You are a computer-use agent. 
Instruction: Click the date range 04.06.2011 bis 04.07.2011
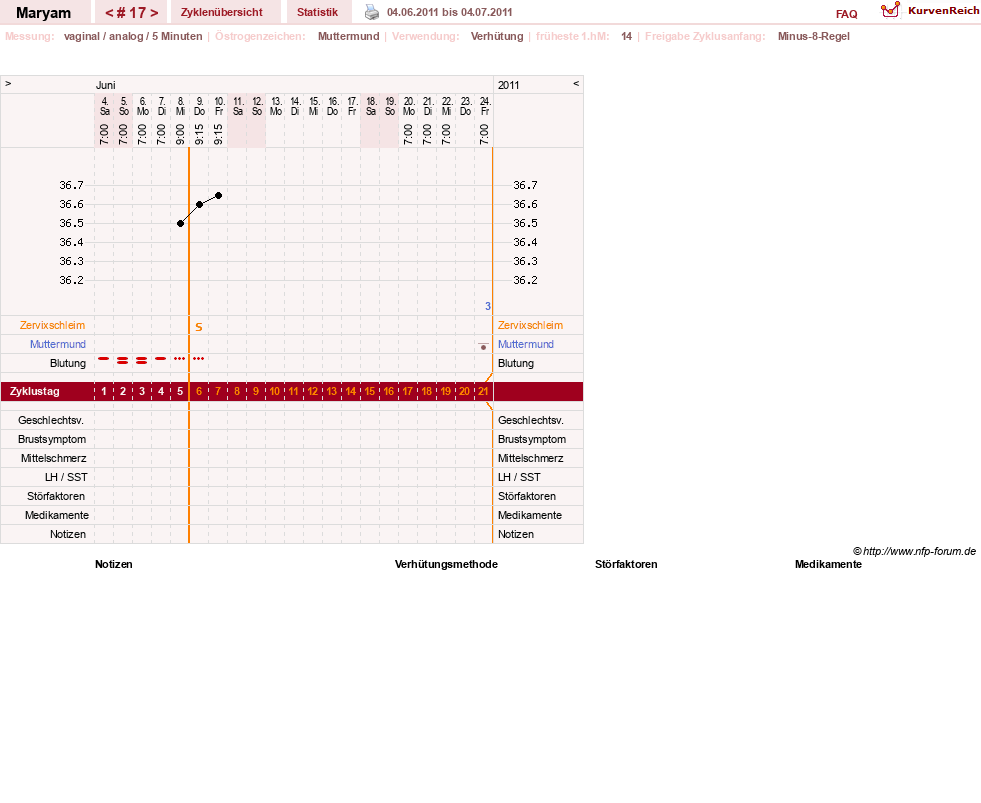pos(450,13)
